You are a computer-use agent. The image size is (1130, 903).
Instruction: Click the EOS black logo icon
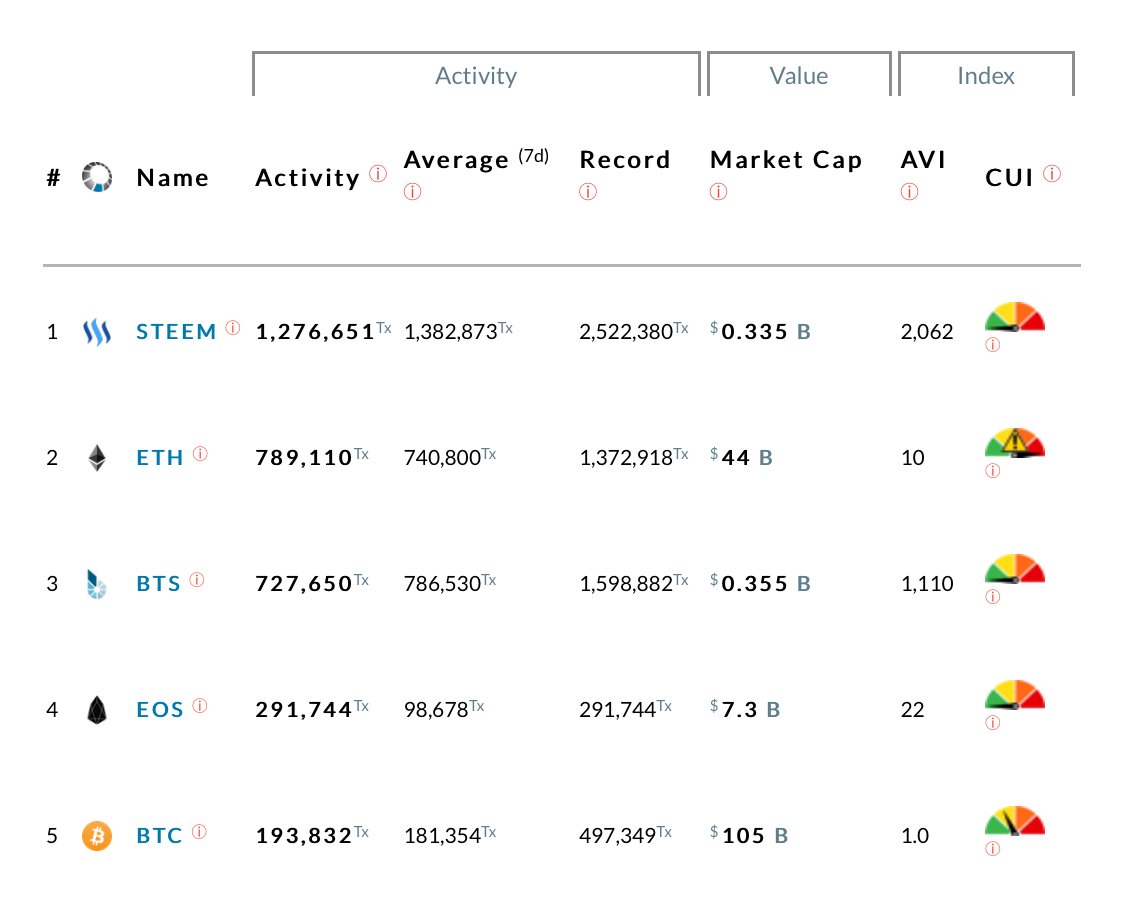[x=97, y=710]
